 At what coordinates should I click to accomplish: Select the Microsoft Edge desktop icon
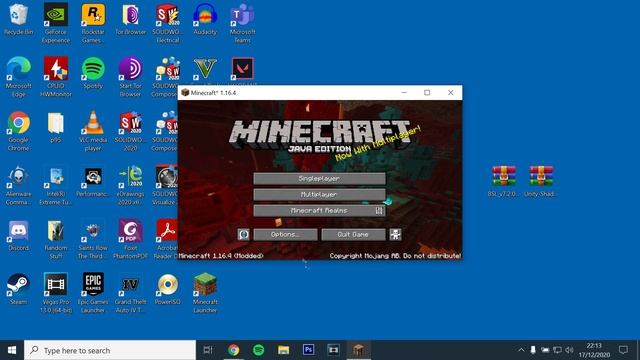pos(18,77)
